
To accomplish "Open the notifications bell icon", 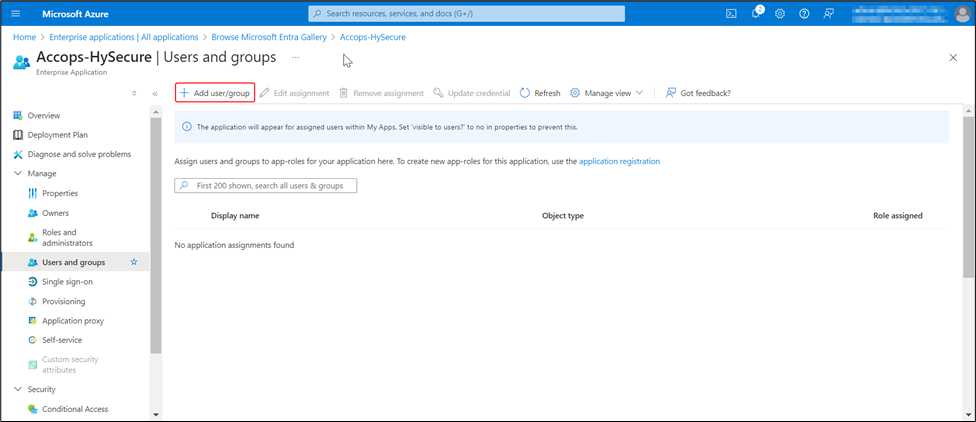I will tap(756, 13).
